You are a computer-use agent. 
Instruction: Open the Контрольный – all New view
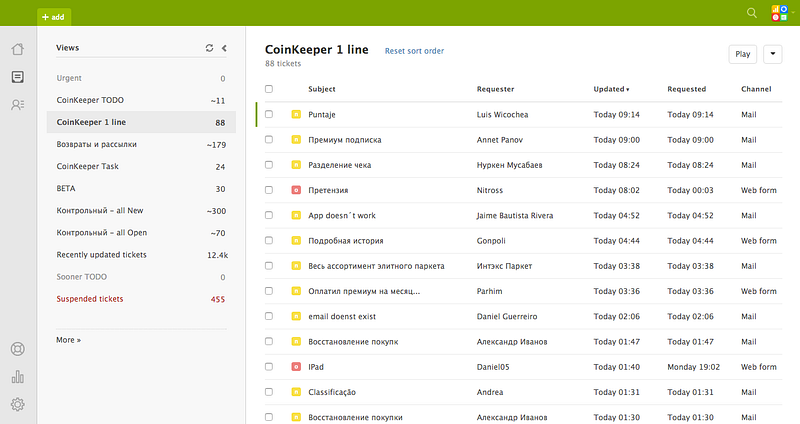pos(141,210)
